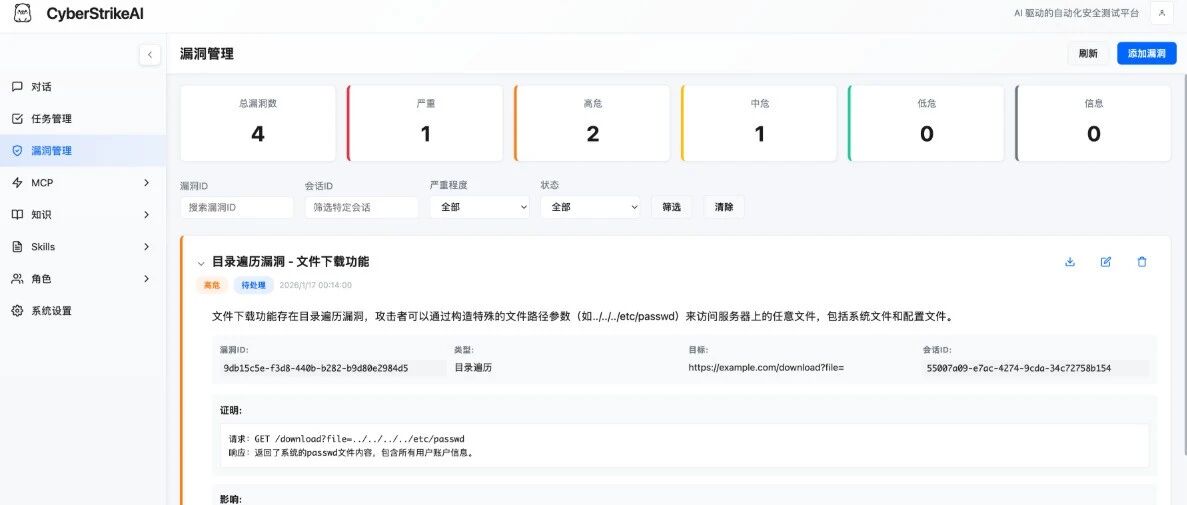Open the Skills menu item

[83, 247]
